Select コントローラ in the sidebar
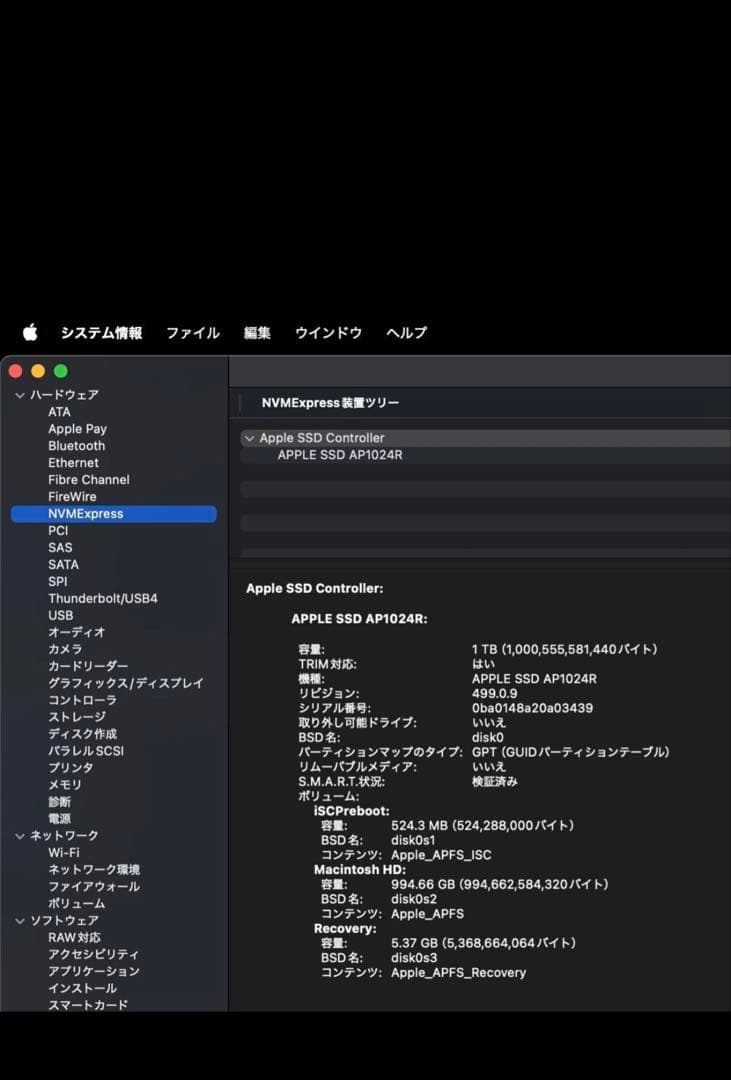731x1080 pixels. click(83, 700)
